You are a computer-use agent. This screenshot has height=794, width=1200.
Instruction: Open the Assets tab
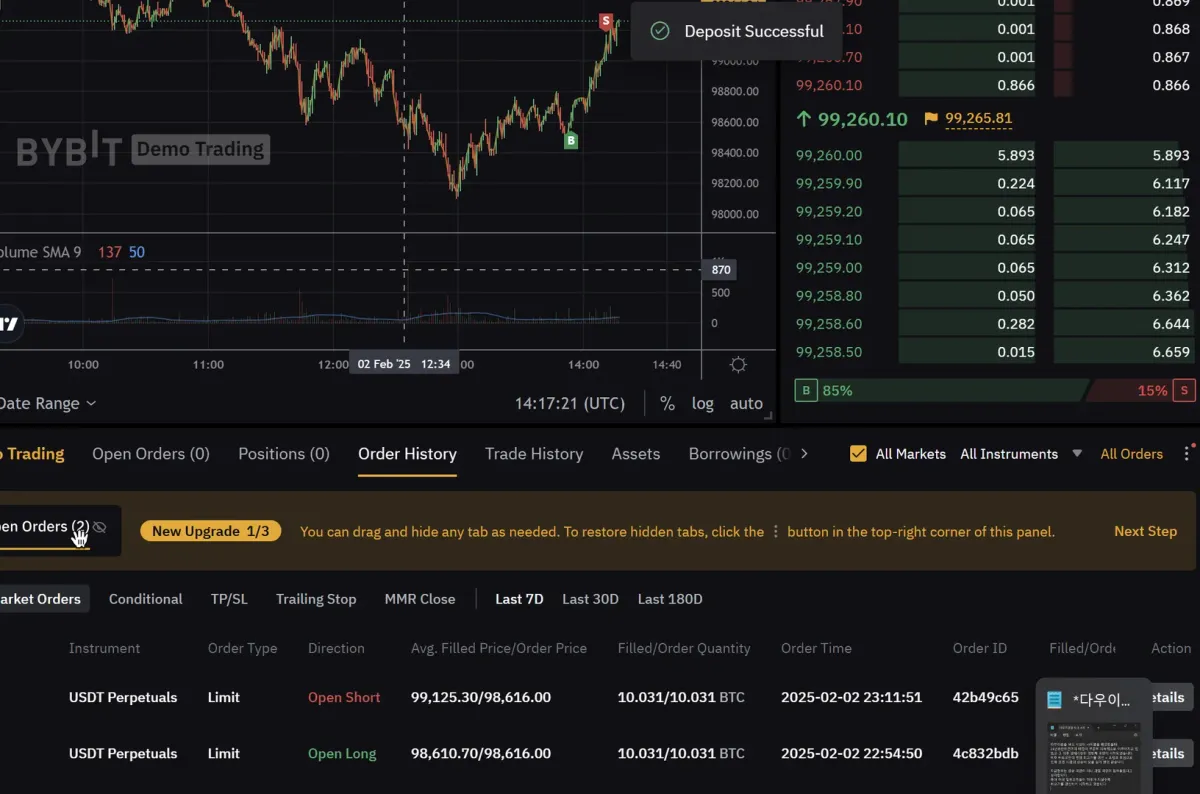(x=636, y=454)
